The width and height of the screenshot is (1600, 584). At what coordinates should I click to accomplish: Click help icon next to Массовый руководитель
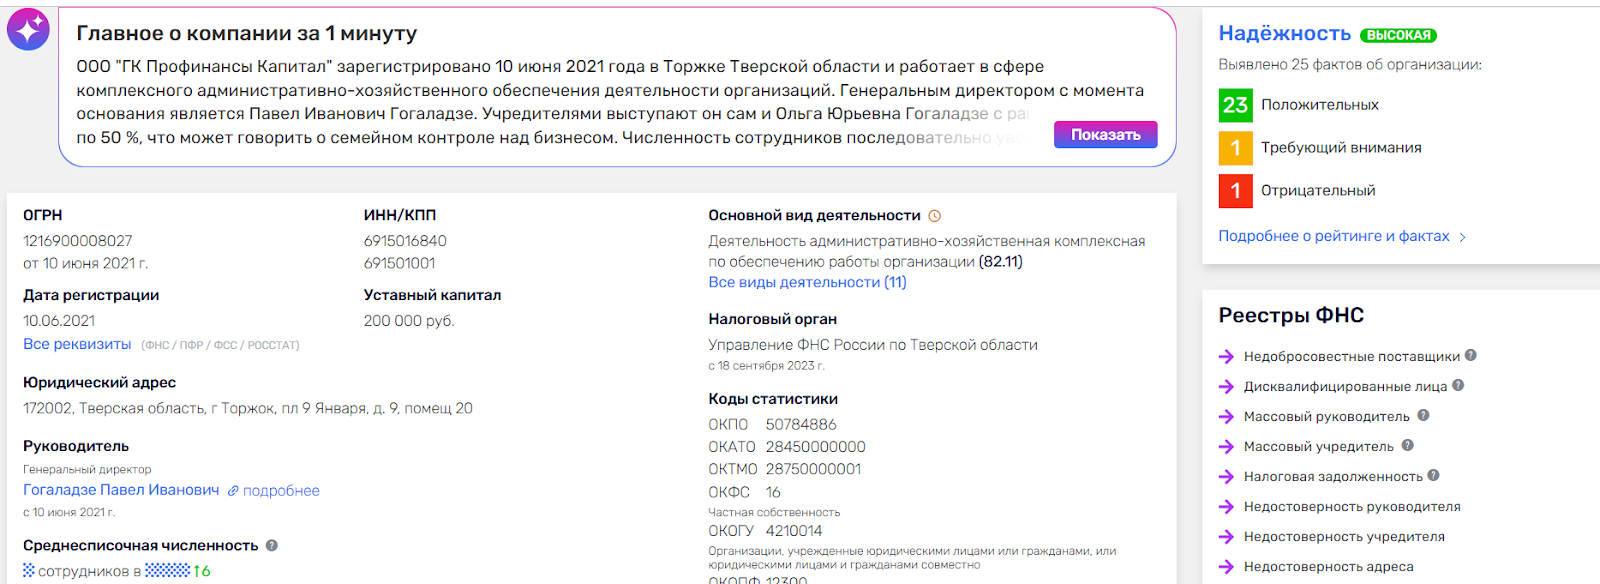click(x=1423, y=415)
